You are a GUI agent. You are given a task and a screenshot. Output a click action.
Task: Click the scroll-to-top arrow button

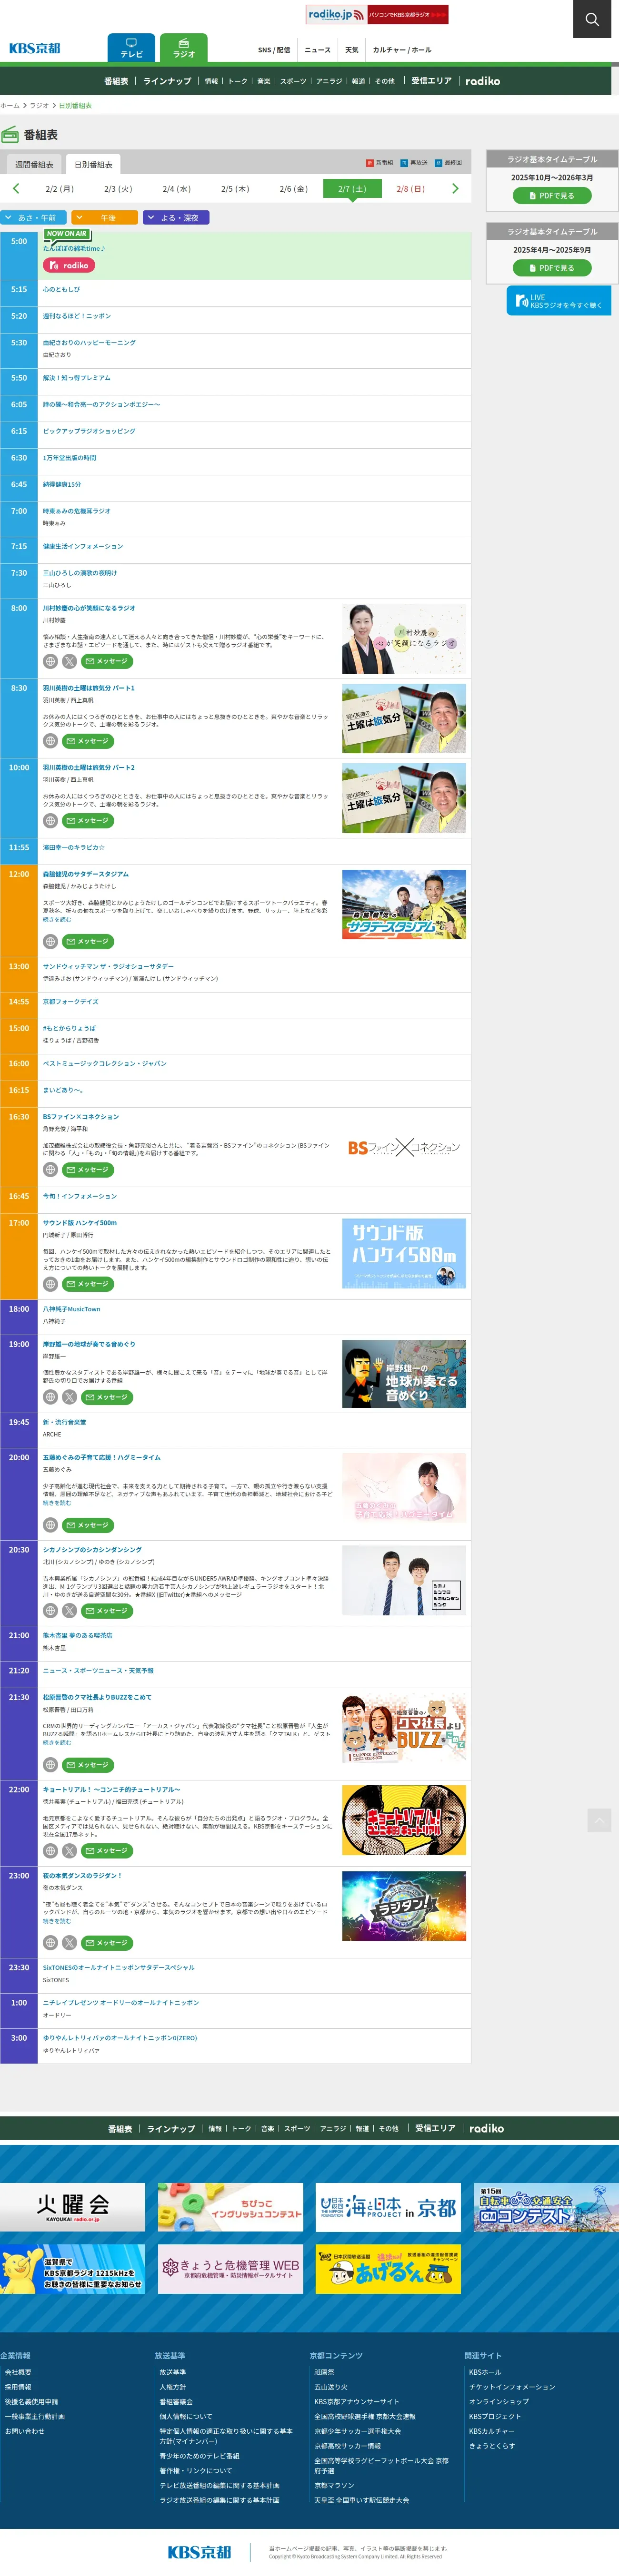pyautogui.click(x=599, y=1820)
